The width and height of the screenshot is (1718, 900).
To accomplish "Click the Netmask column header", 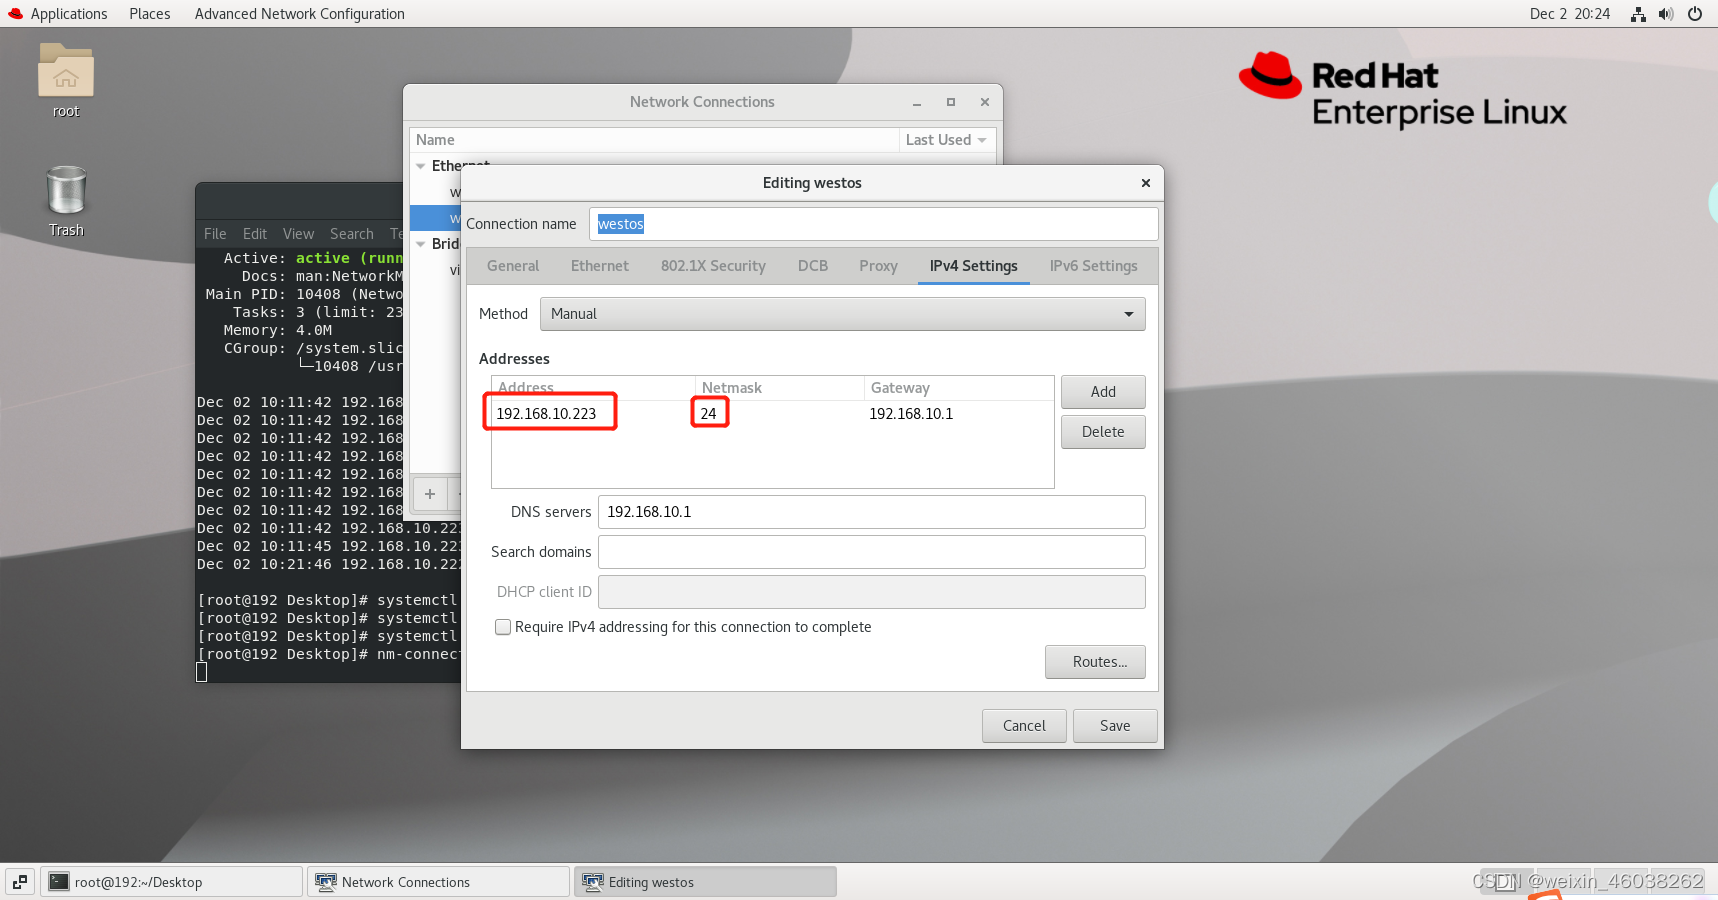I will click(x=780, y=388).
